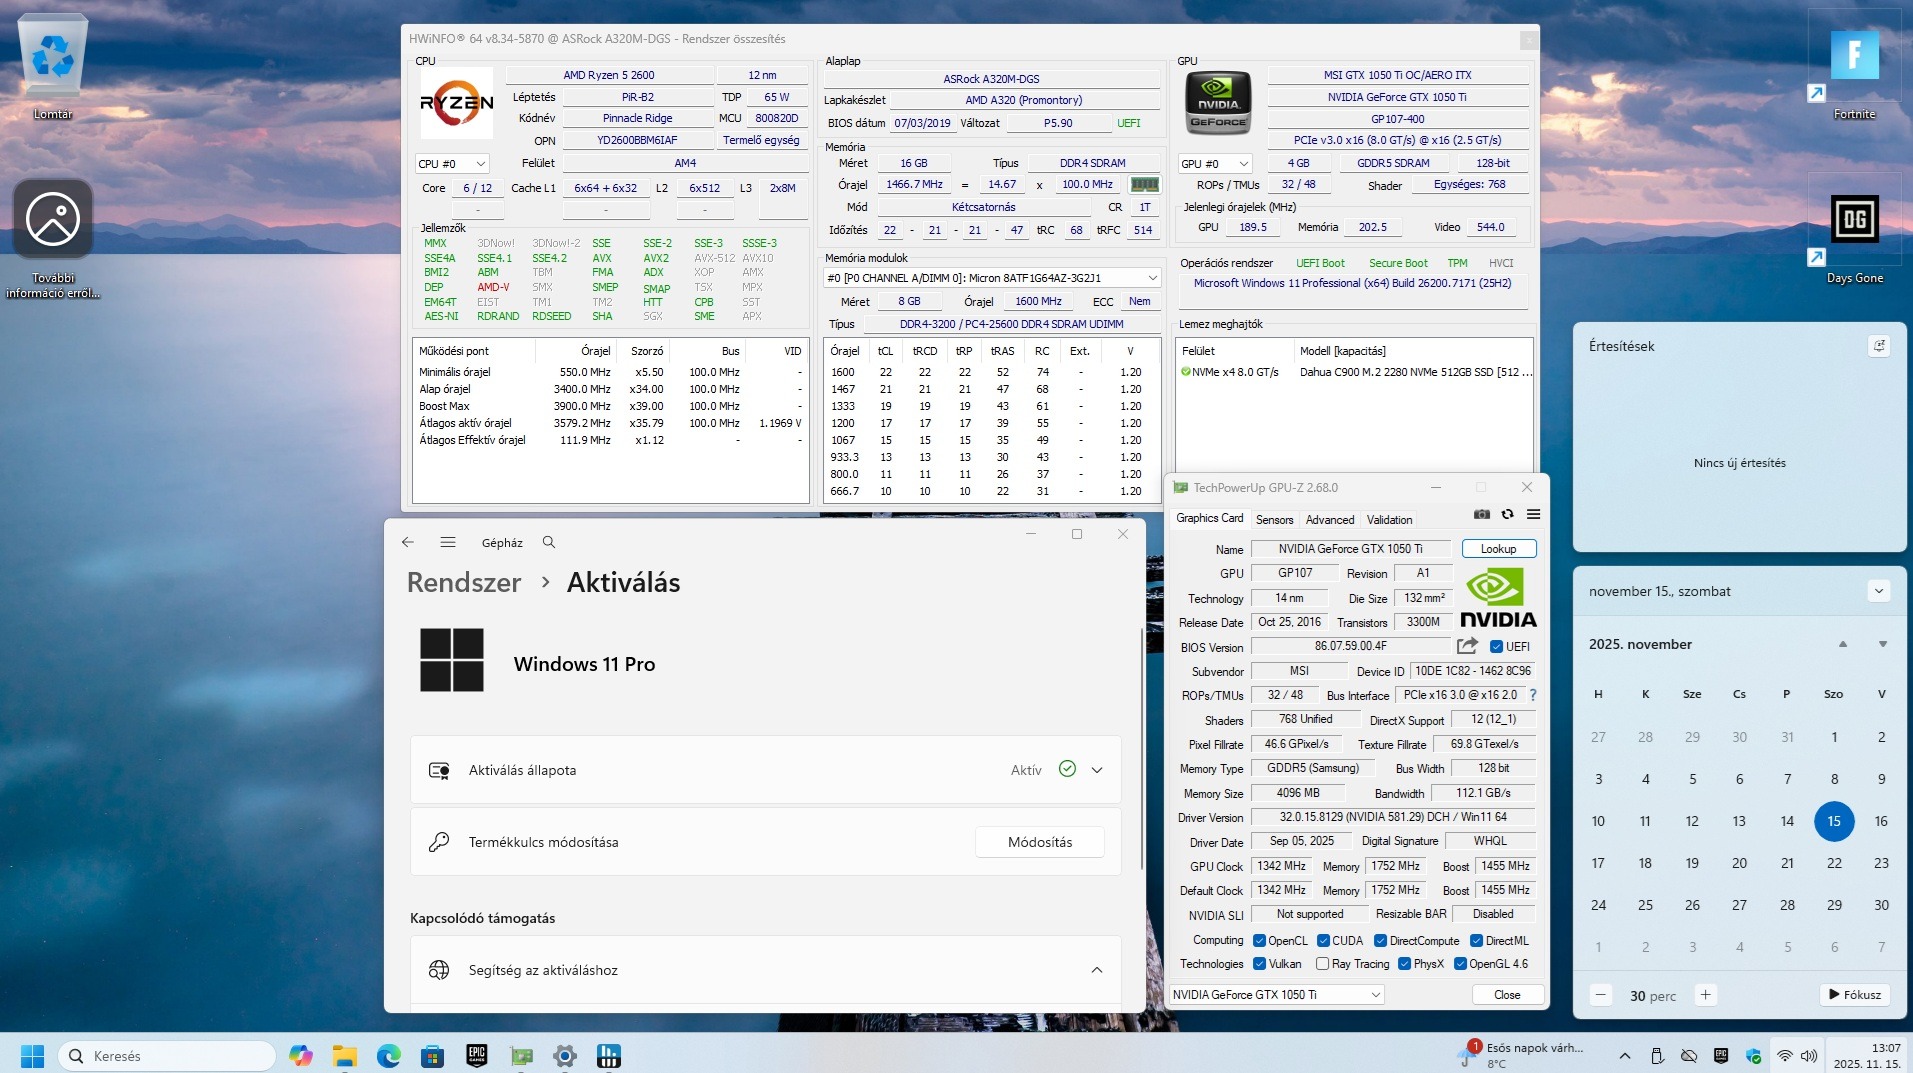Toggle the CUDA checkbox

(x=1323, y=940)
